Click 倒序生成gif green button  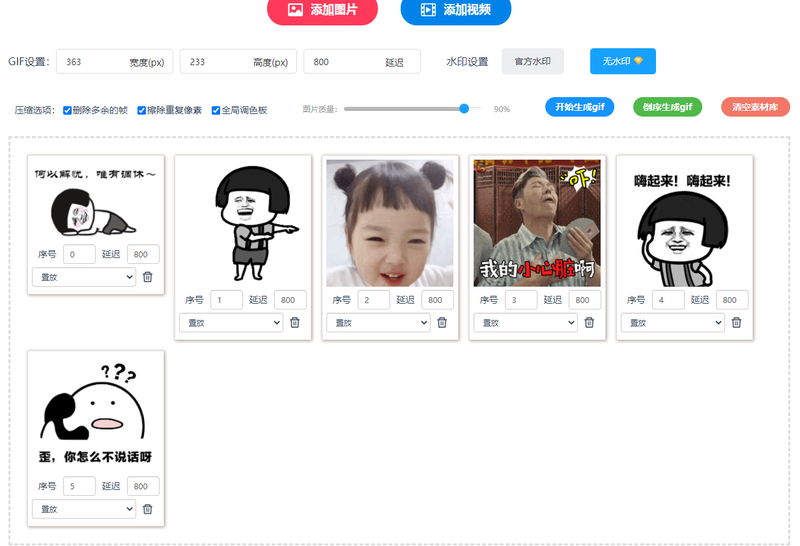pyautogui.click(x=667, y=107)
